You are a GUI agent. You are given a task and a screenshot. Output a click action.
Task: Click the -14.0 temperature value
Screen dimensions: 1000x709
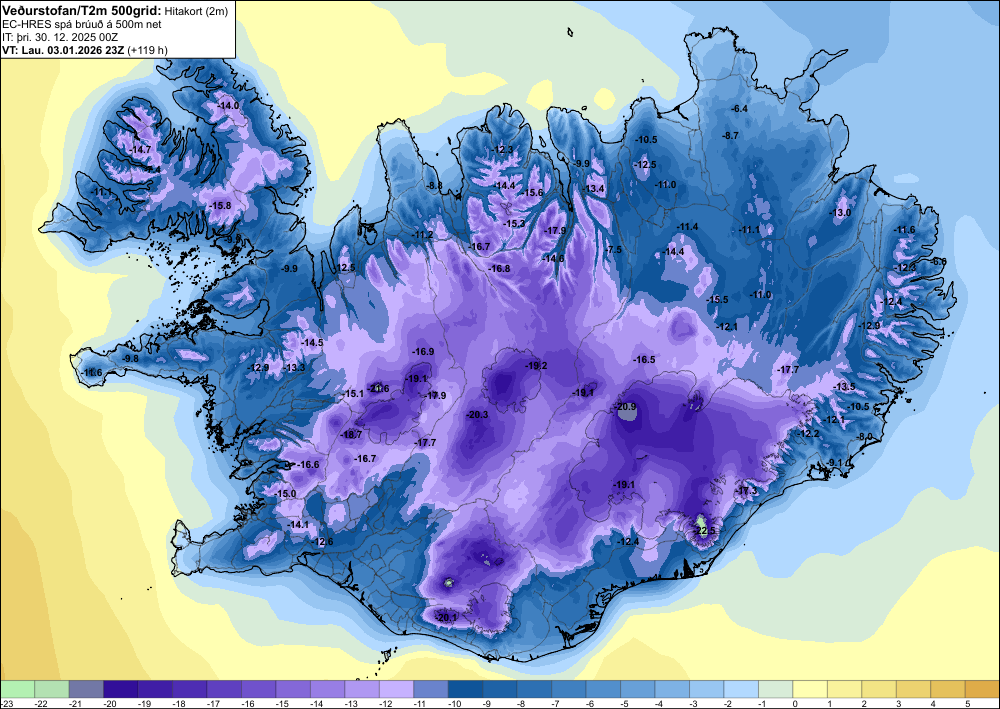[x=228, y=105]
